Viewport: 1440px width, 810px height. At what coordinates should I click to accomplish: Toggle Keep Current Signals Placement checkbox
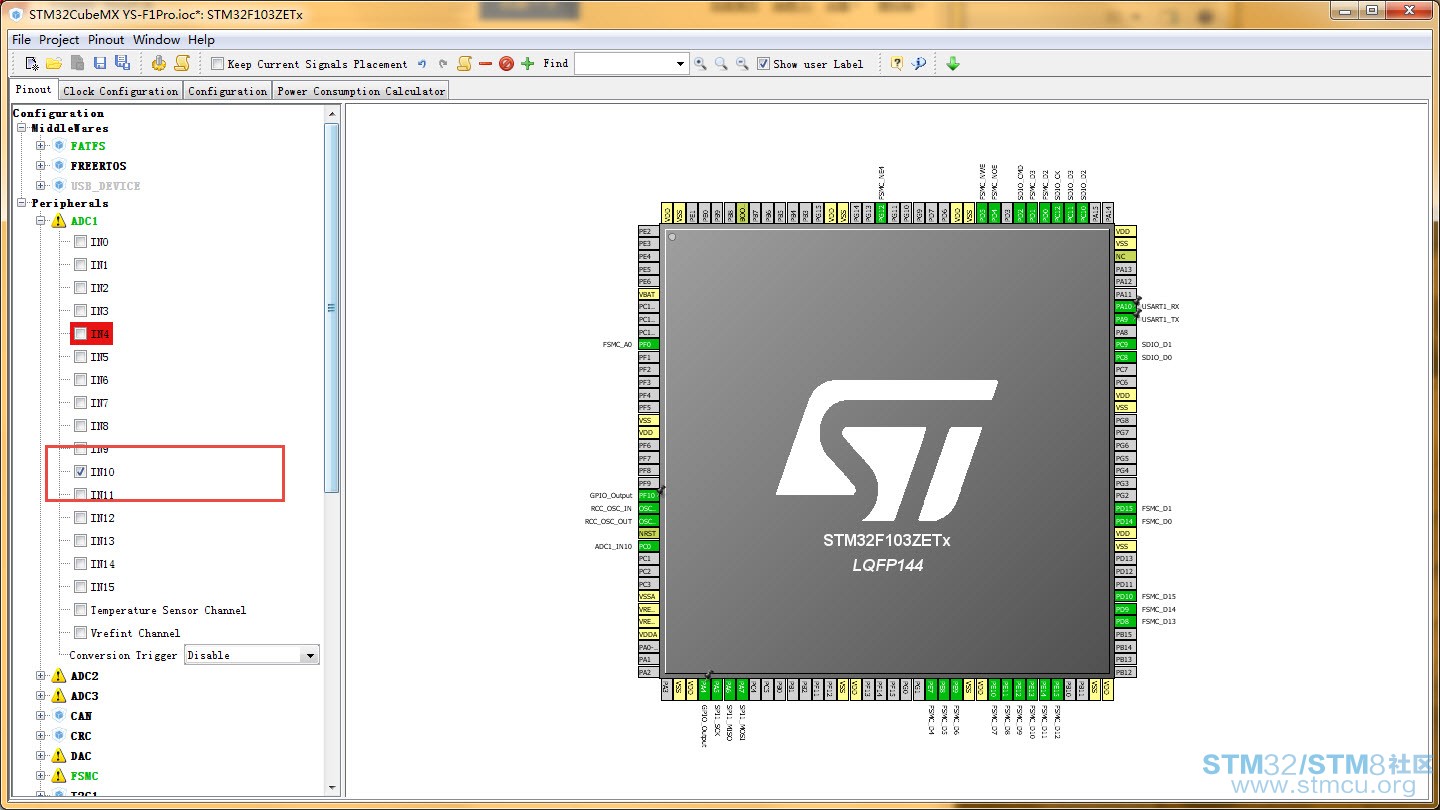pyautogui.click(x=217, y=64)
